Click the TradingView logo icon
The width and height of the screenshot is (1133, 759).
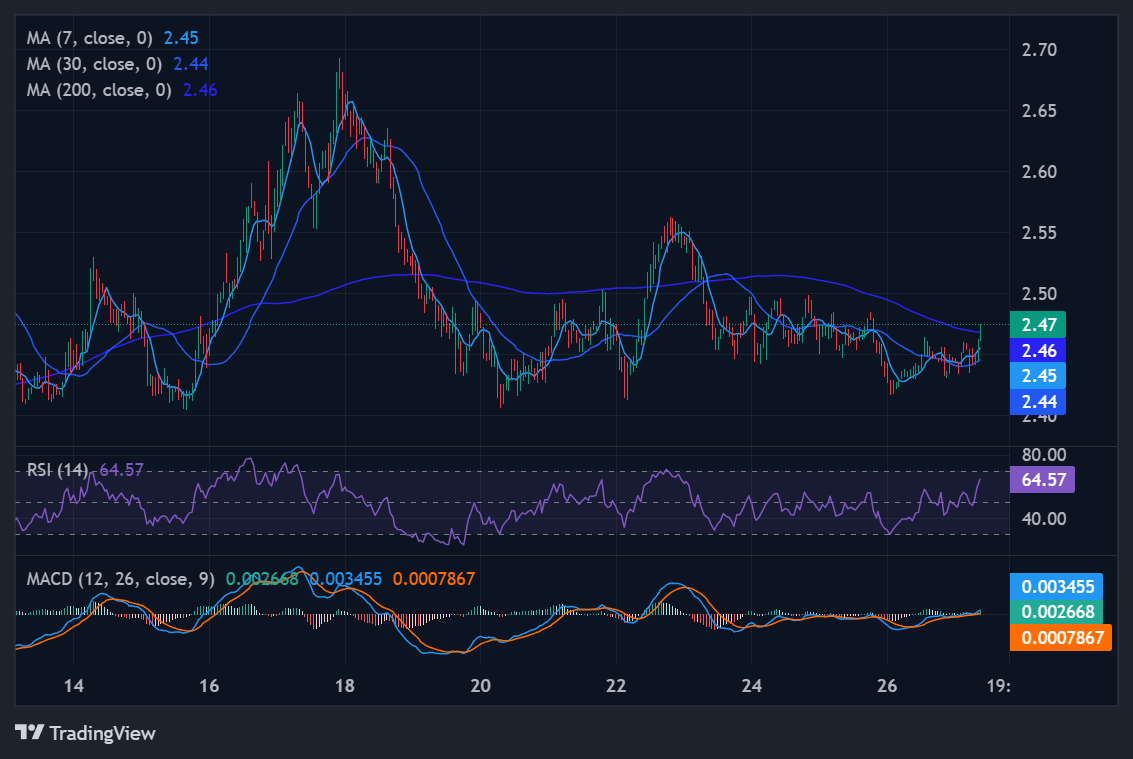tap(29, 733)
